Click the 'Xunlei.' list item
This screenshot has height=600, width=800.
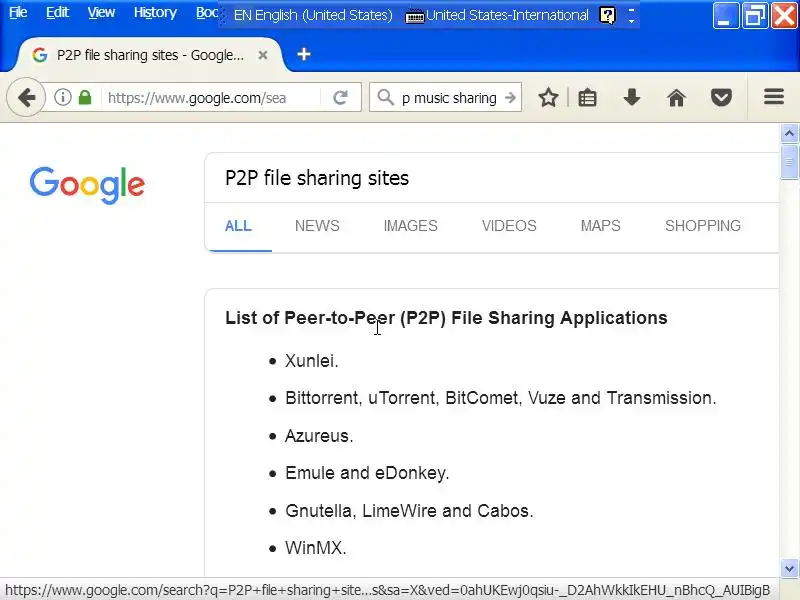coord(311,361)
